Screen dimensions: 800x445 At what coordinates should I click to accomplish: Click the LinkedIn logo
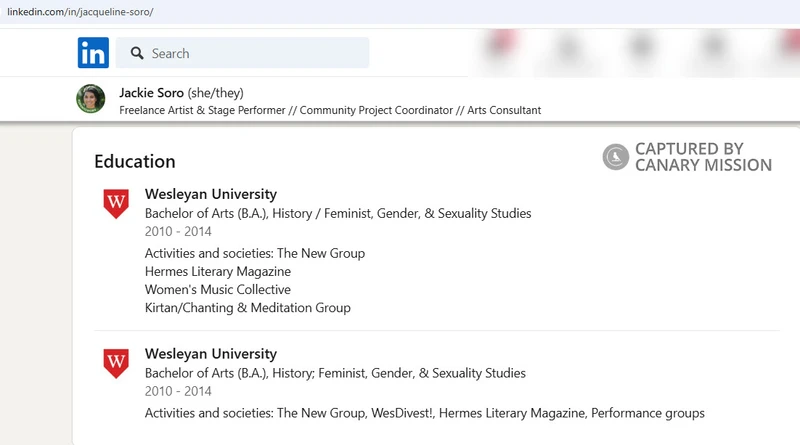pyautogui.click(x=93, y=53)
